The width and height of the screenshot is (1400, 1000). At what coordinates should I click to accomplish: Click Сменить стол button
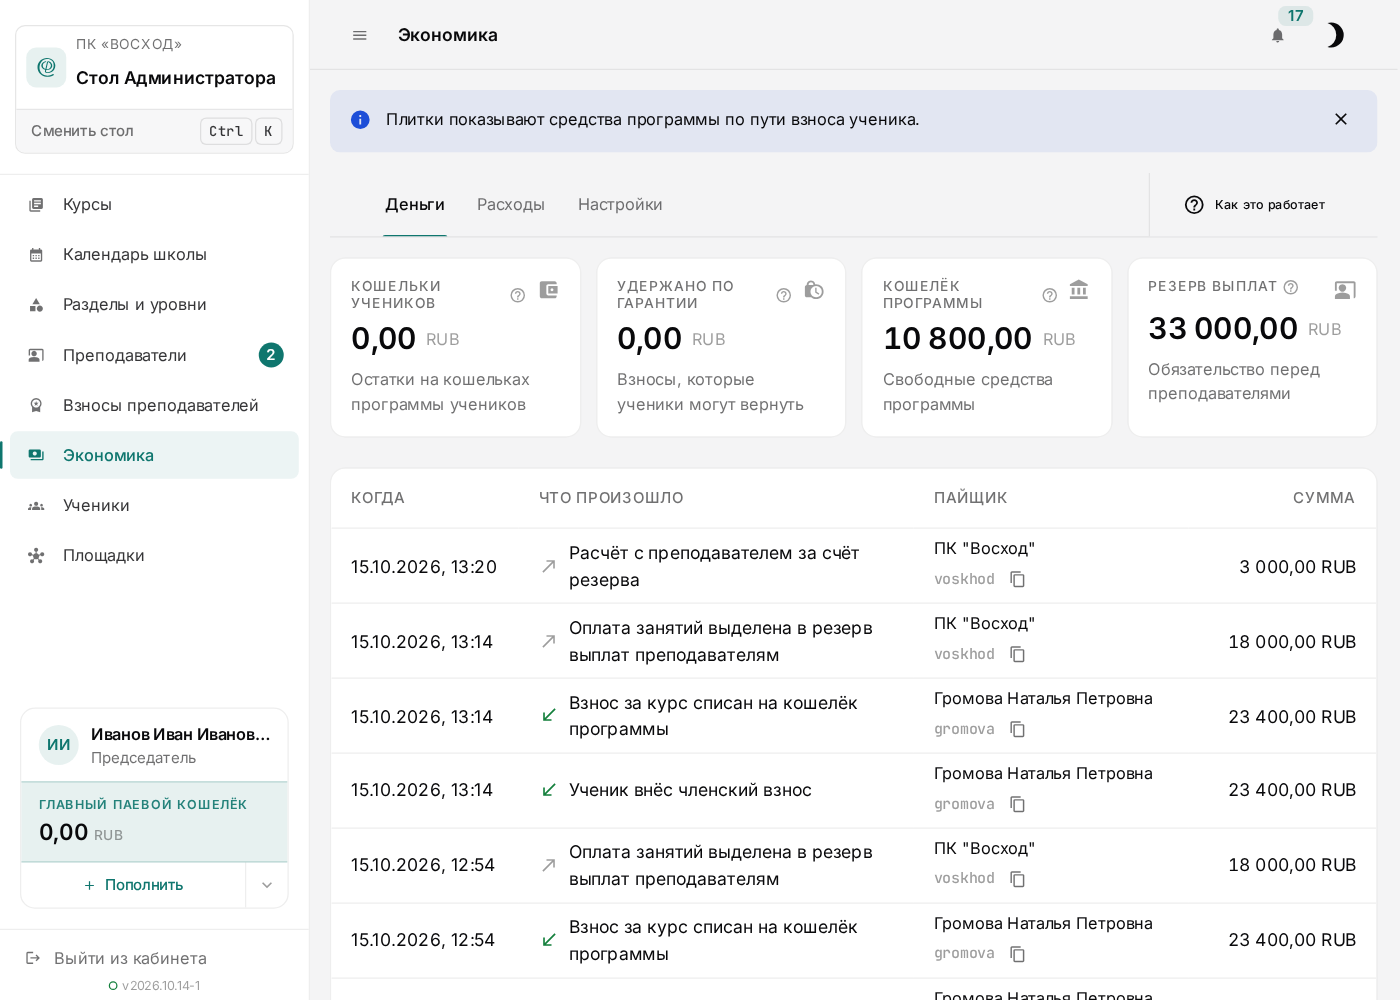click(x=154, y=131)
